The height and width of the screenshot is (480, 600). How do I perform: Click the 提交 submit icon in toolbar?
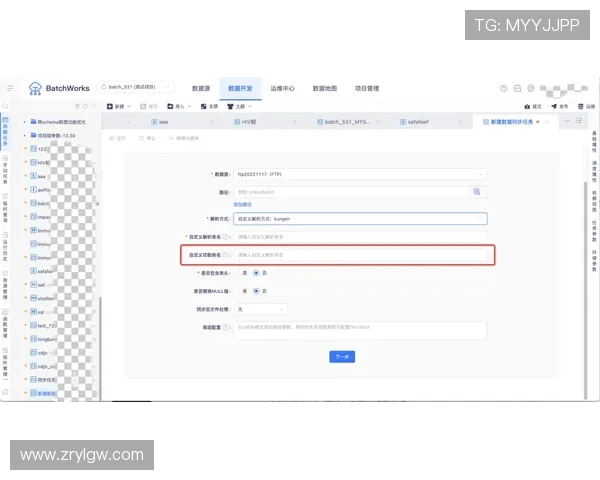point(527,106)
